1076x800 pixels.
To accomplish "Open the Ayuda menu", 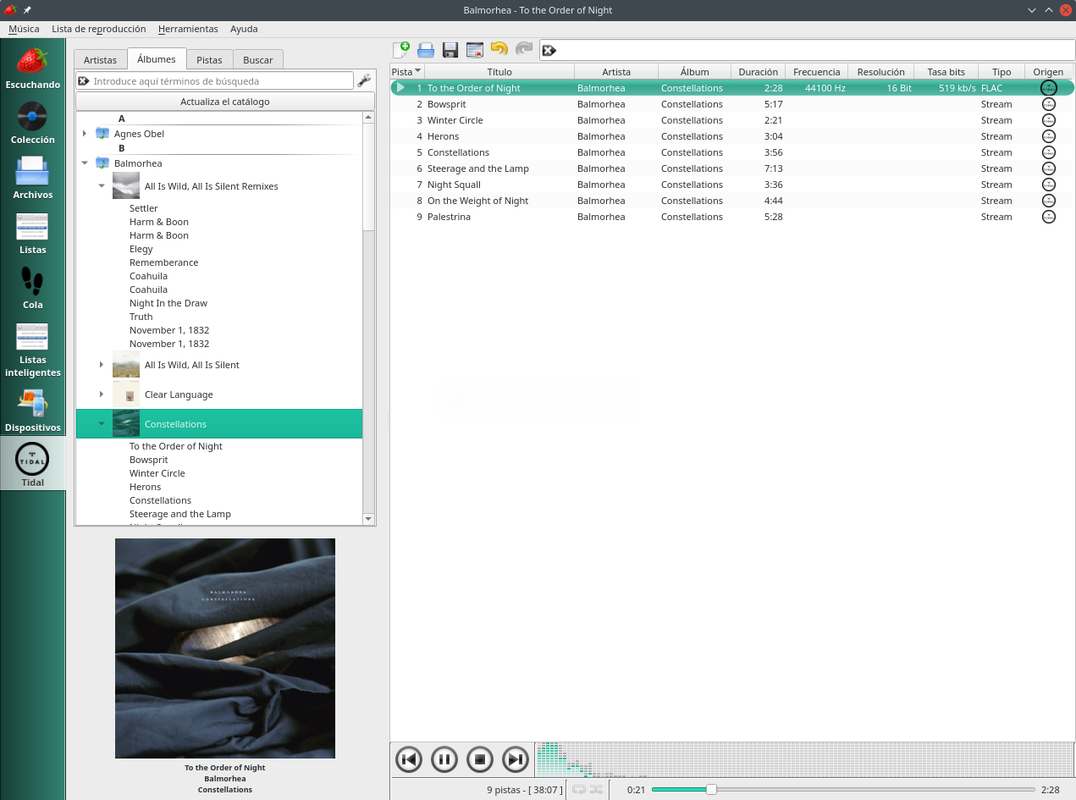I will click(244, 29).
